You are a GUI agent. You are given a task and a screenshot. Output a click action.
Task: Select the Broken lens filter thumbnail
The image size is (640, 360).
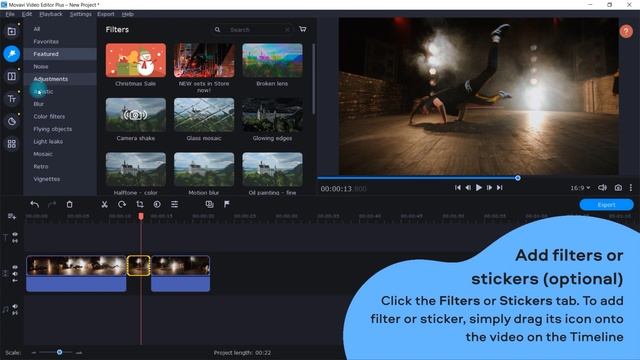pyautogui.click(x=272, y=60)
